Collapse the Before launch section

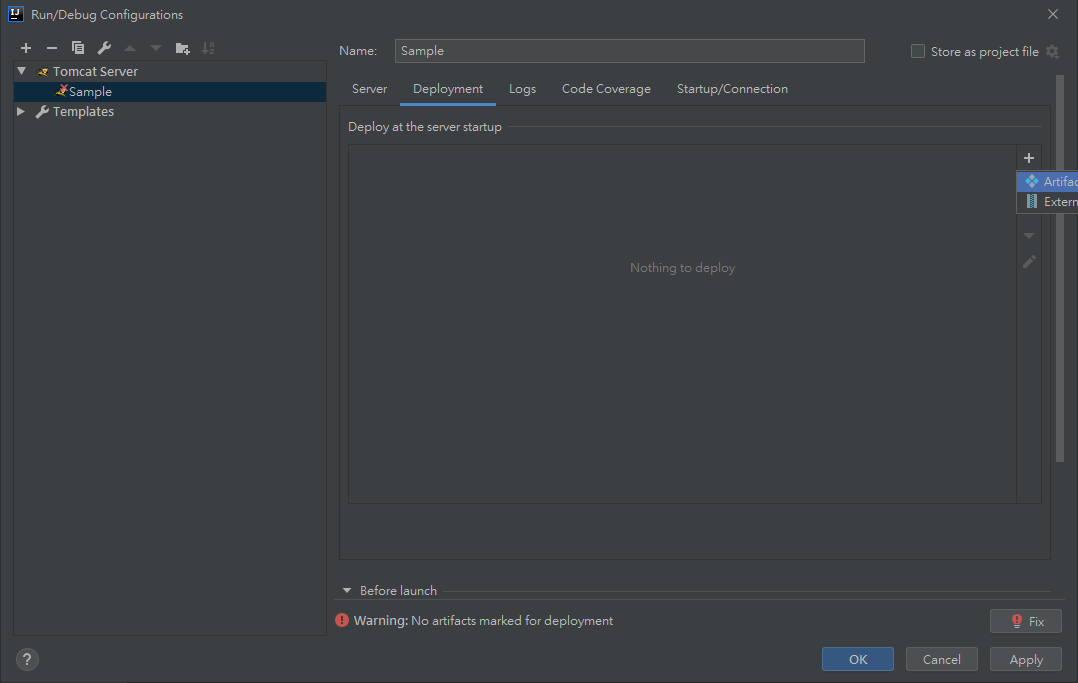pyautogui.click(x=347, y=591)
